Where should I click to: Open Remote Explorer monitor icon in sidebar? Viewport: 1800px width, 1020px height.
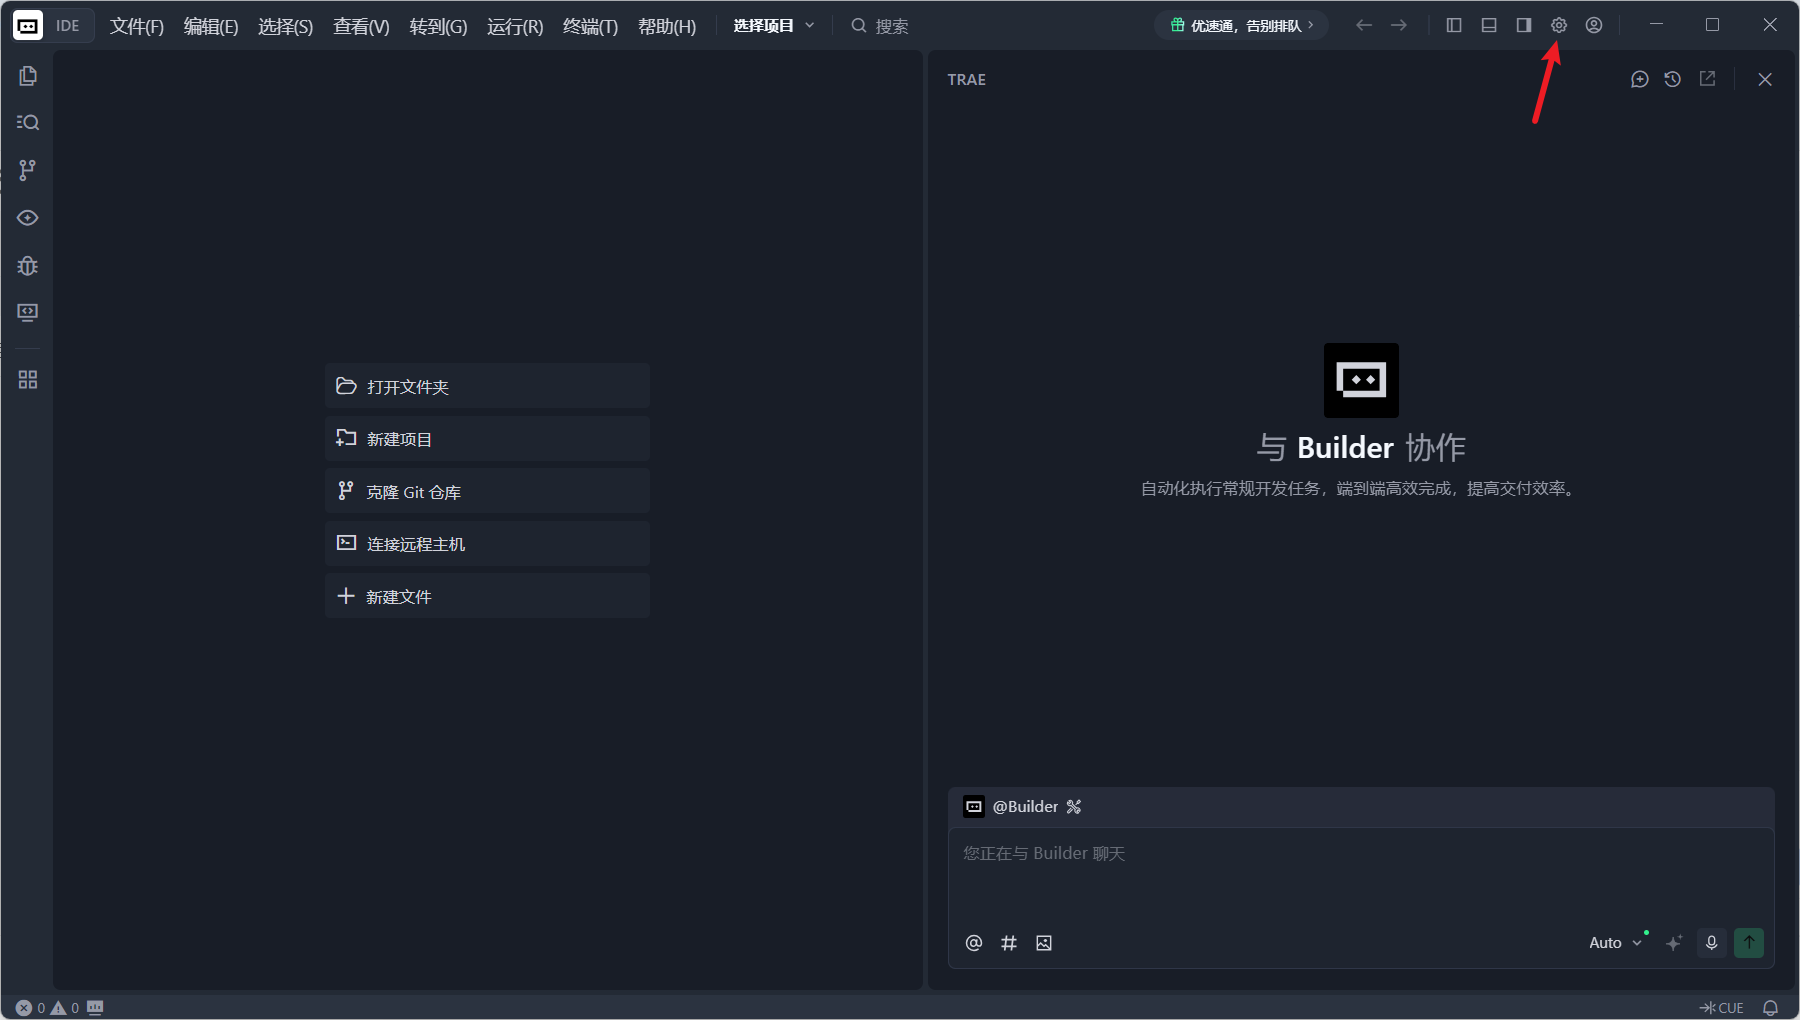[x=28, y=313]
